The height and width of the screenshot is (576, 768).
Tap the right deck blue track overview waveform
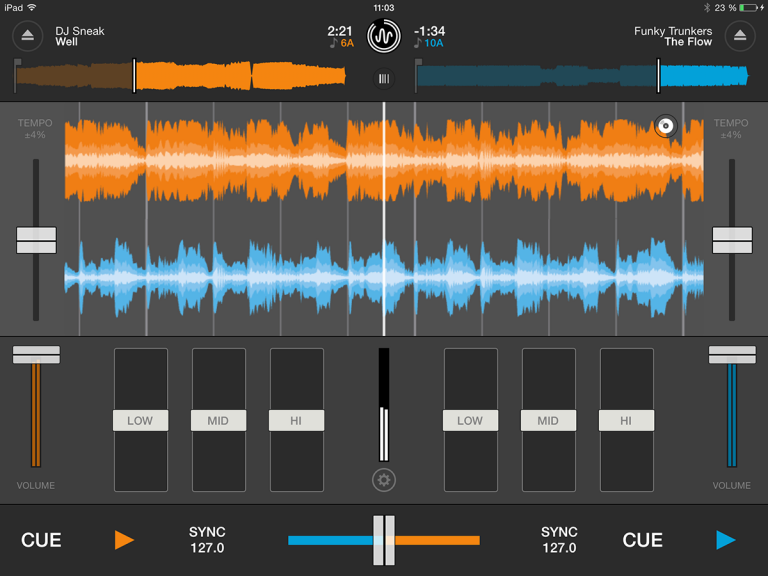point(583,76)
